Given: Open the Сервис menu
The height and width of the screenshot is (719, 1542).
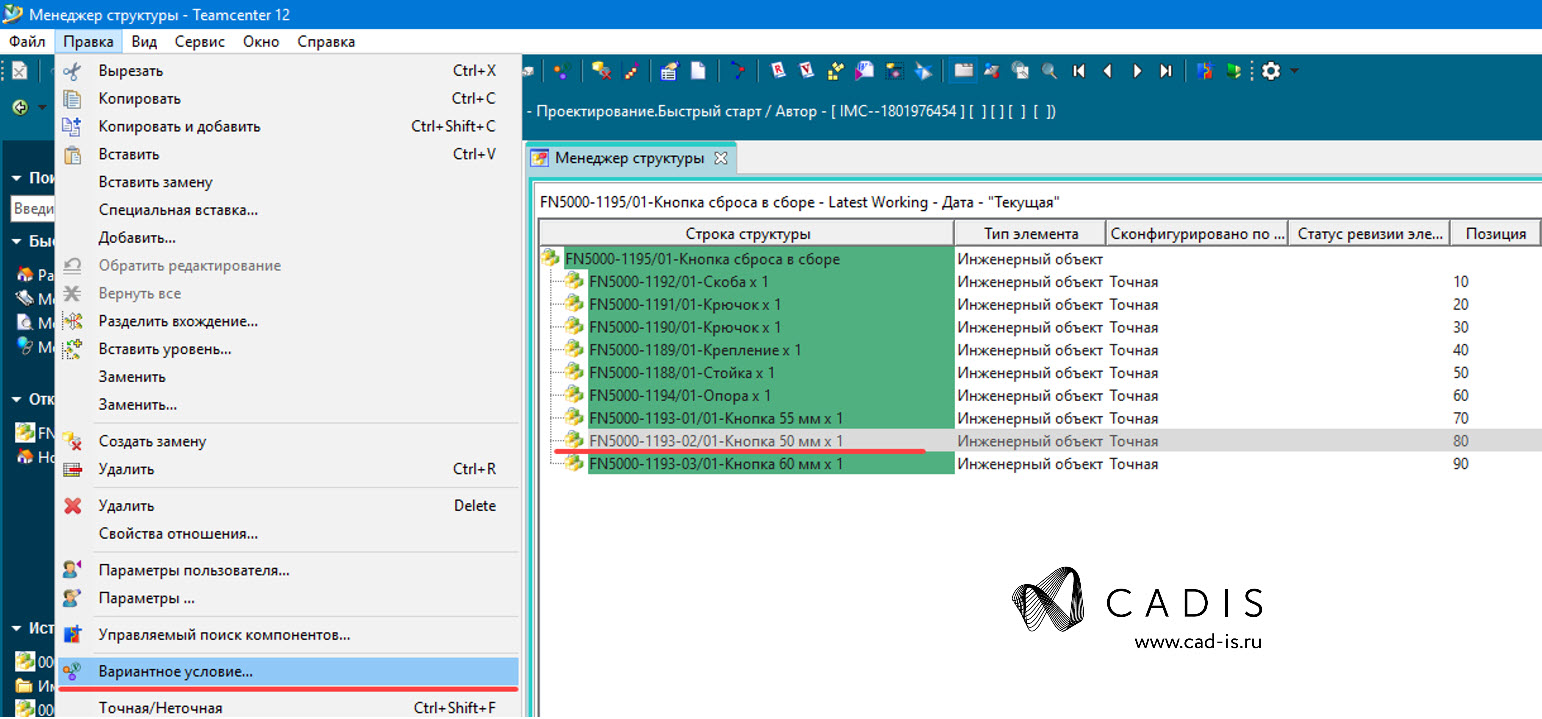Looking at the screenshot, I should (200, 42).
